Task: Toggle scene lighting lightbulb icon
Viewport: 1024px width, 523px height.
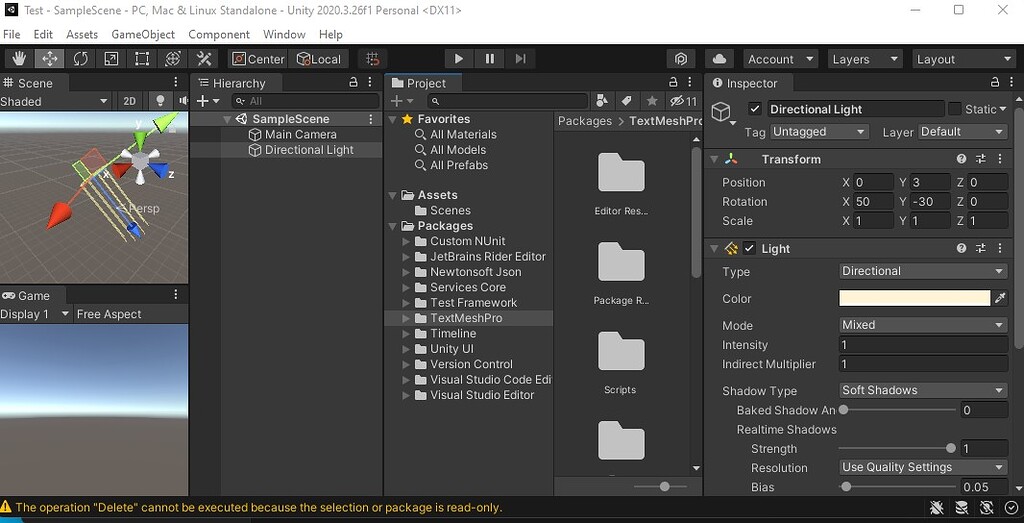Action: 159,101
